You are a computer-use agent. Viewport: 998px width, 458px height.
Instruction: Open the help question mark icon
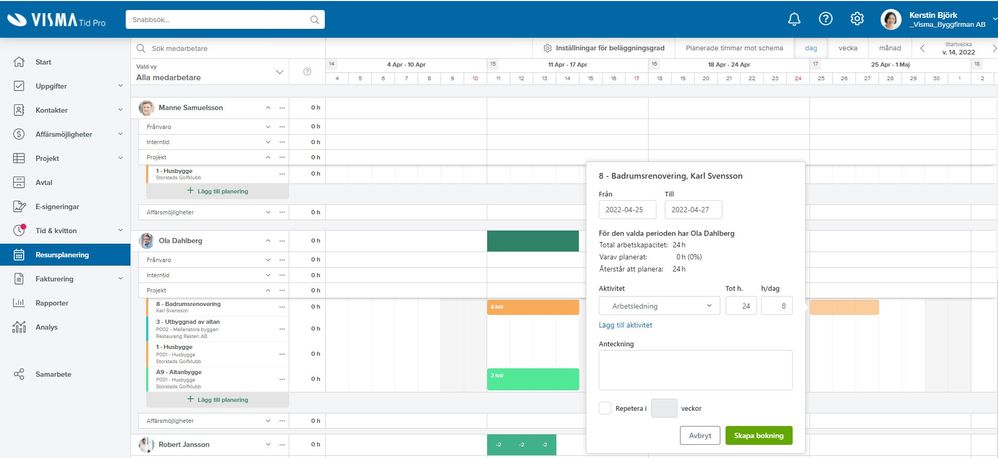click(x=826, y=19)
